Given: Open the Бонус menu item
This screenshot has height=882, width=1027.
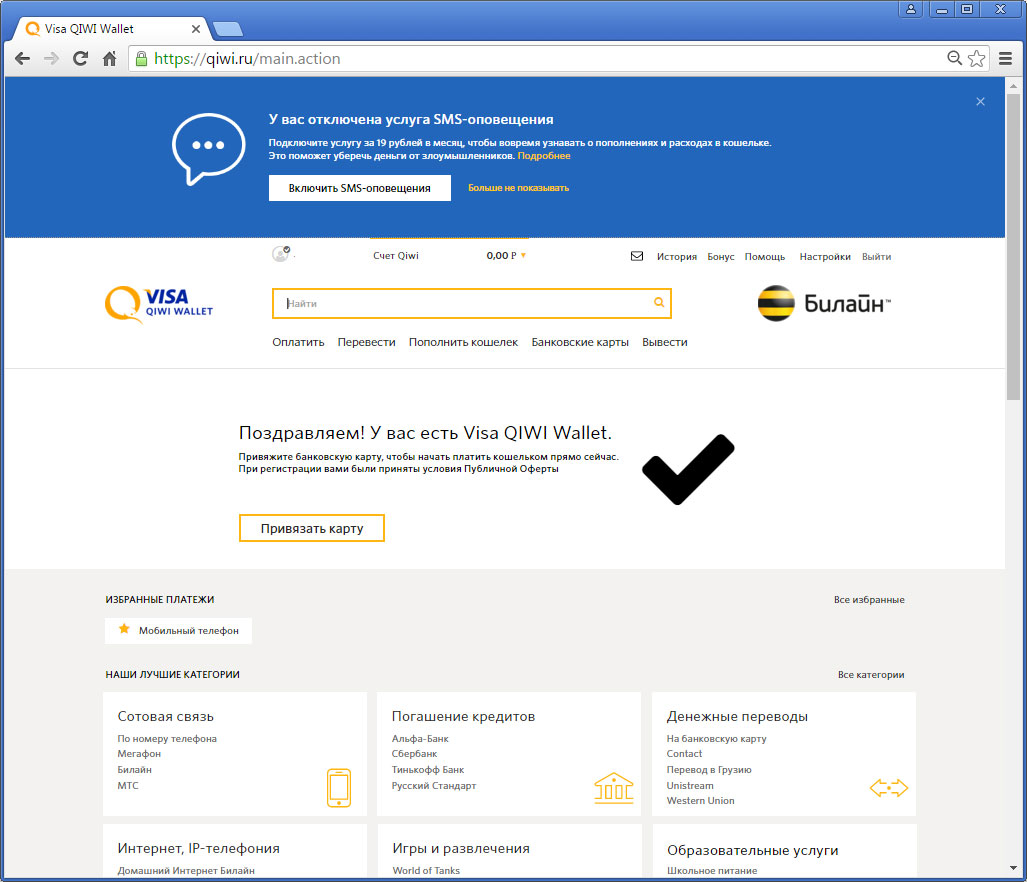Looking at the screenshot, I should point(720,257).
